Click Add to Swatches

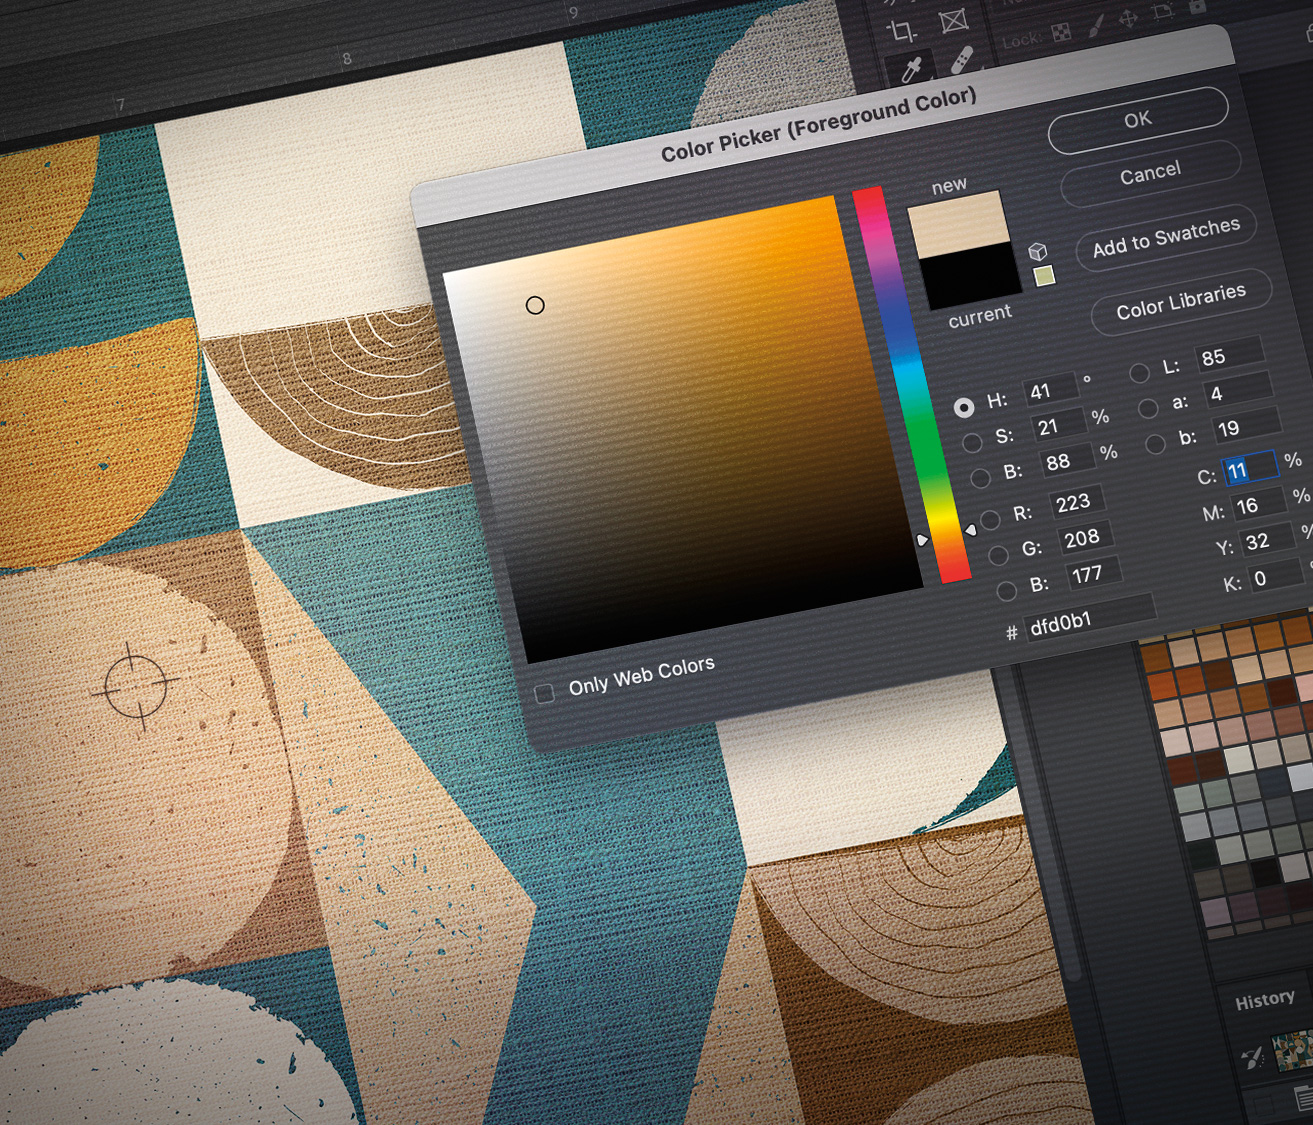click(1166, 238)
